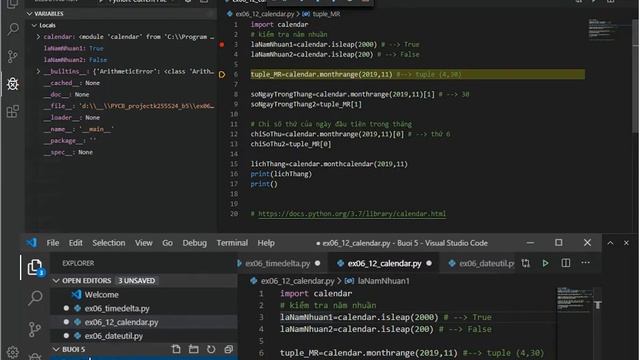Screen dimensions: 640x360
Task: Expand the __builtins__ variable
Action: [x=38, y=71]
